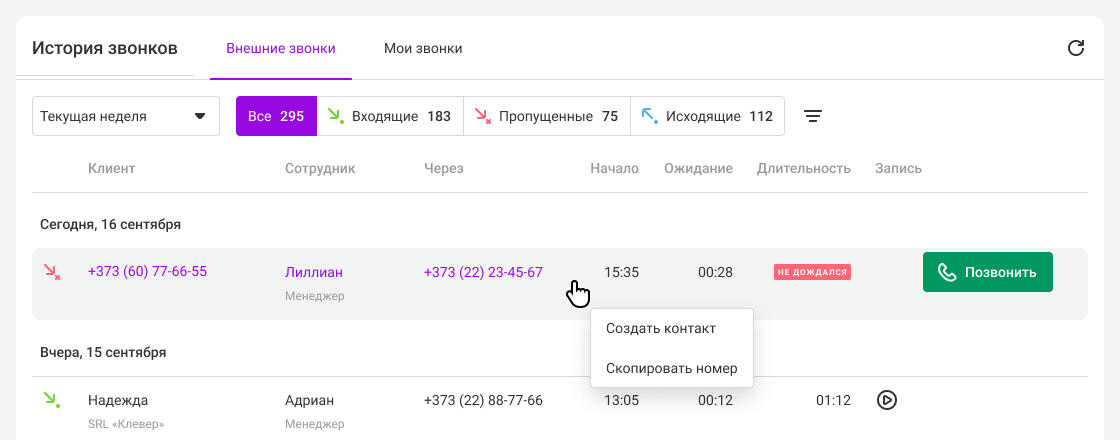The width and height of the screenshot is (1120, 440).
Task: Click the +373 (22) 23-45-67 number link
Action: click(x=483, y=272)
